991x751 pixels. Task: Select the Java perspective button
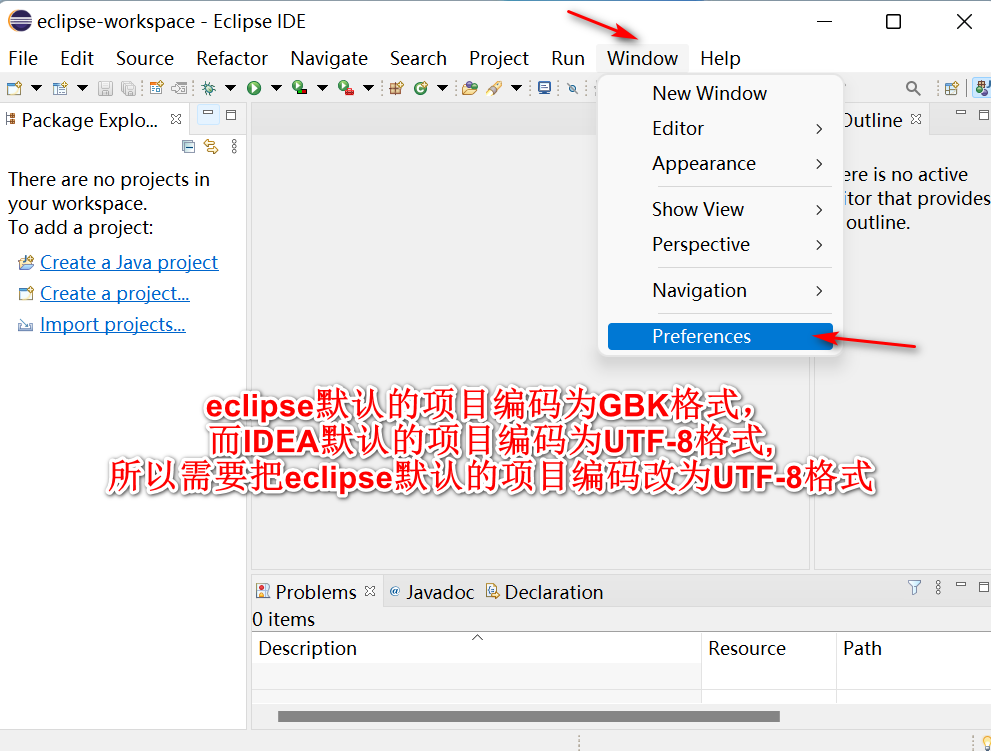tap(982, 88)
